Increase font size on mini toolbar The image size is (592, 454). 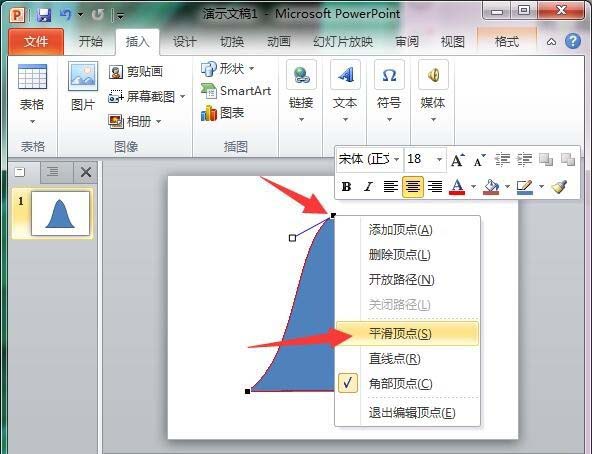click(458, 160)
